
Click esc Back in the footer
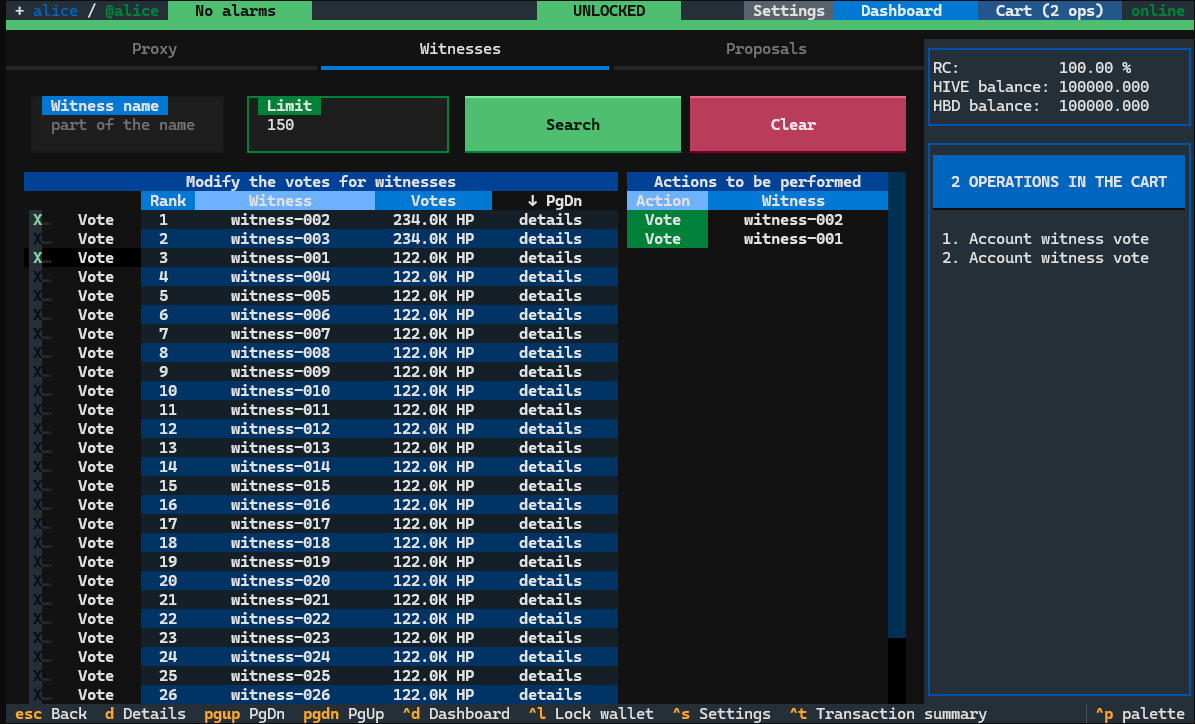pos(51,714)
